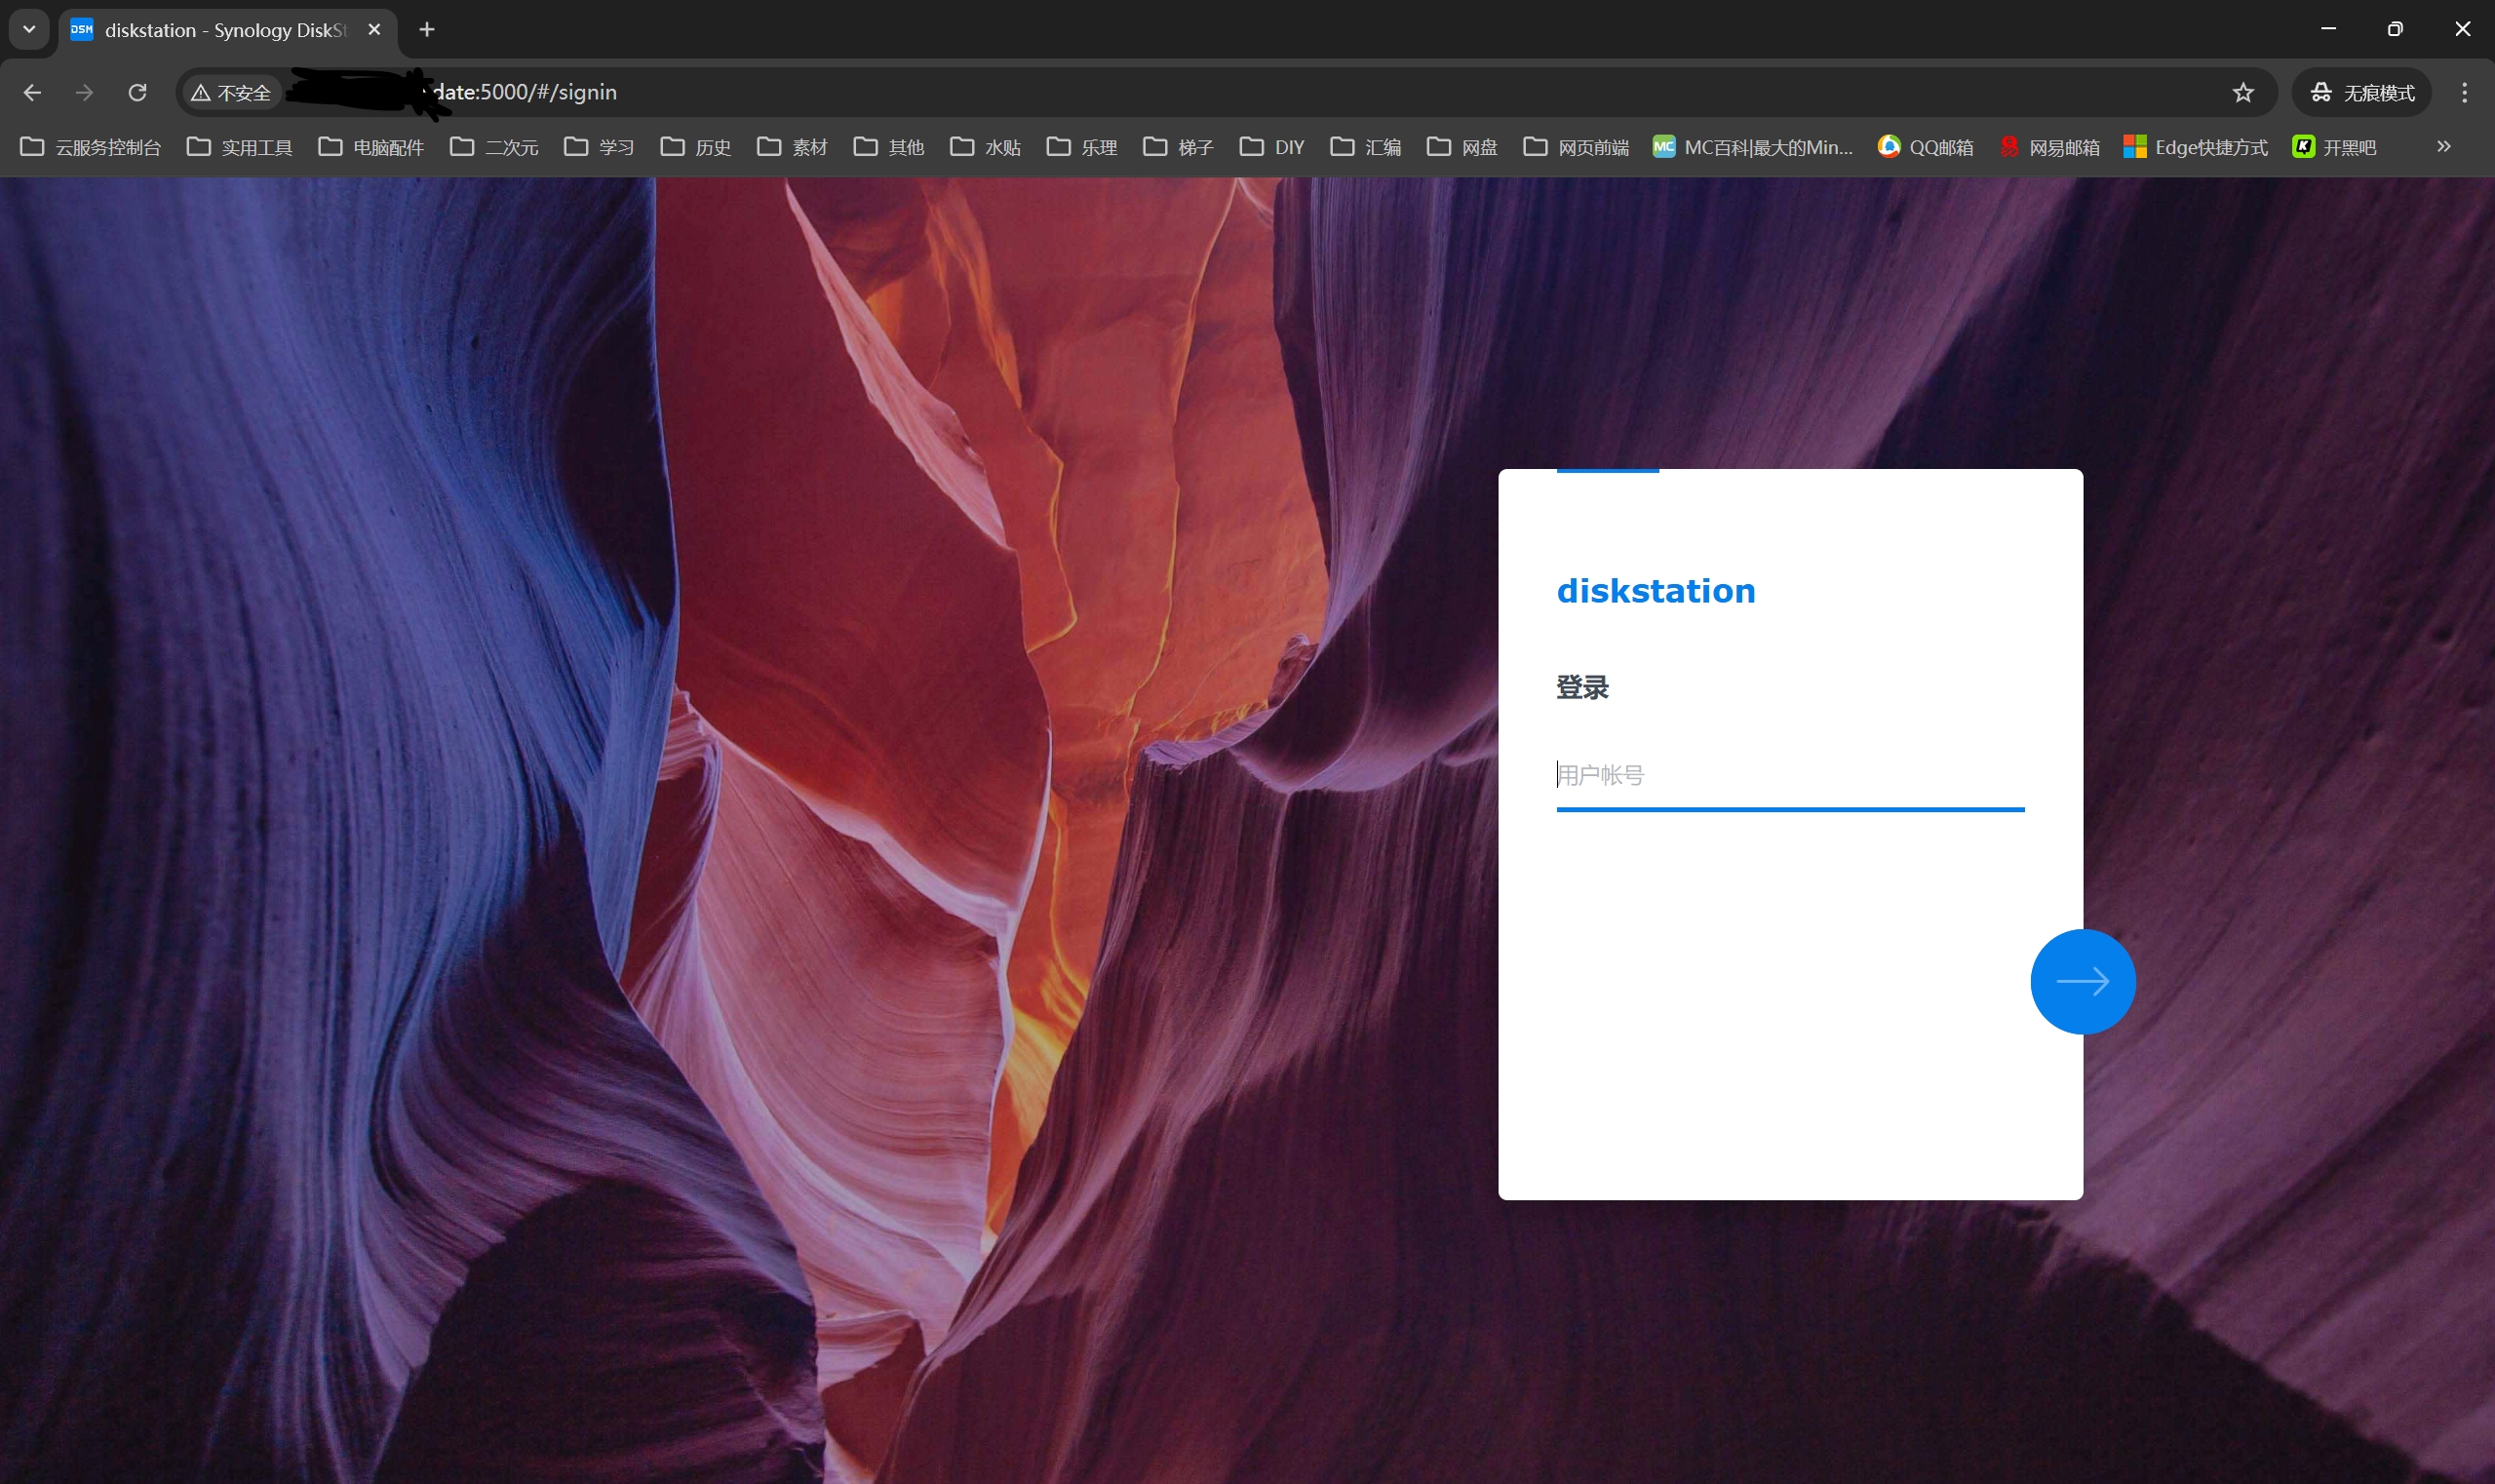2495x1484 pixels.
Task: Click the 不安全 security warning indicator
Action: [232, 92]
